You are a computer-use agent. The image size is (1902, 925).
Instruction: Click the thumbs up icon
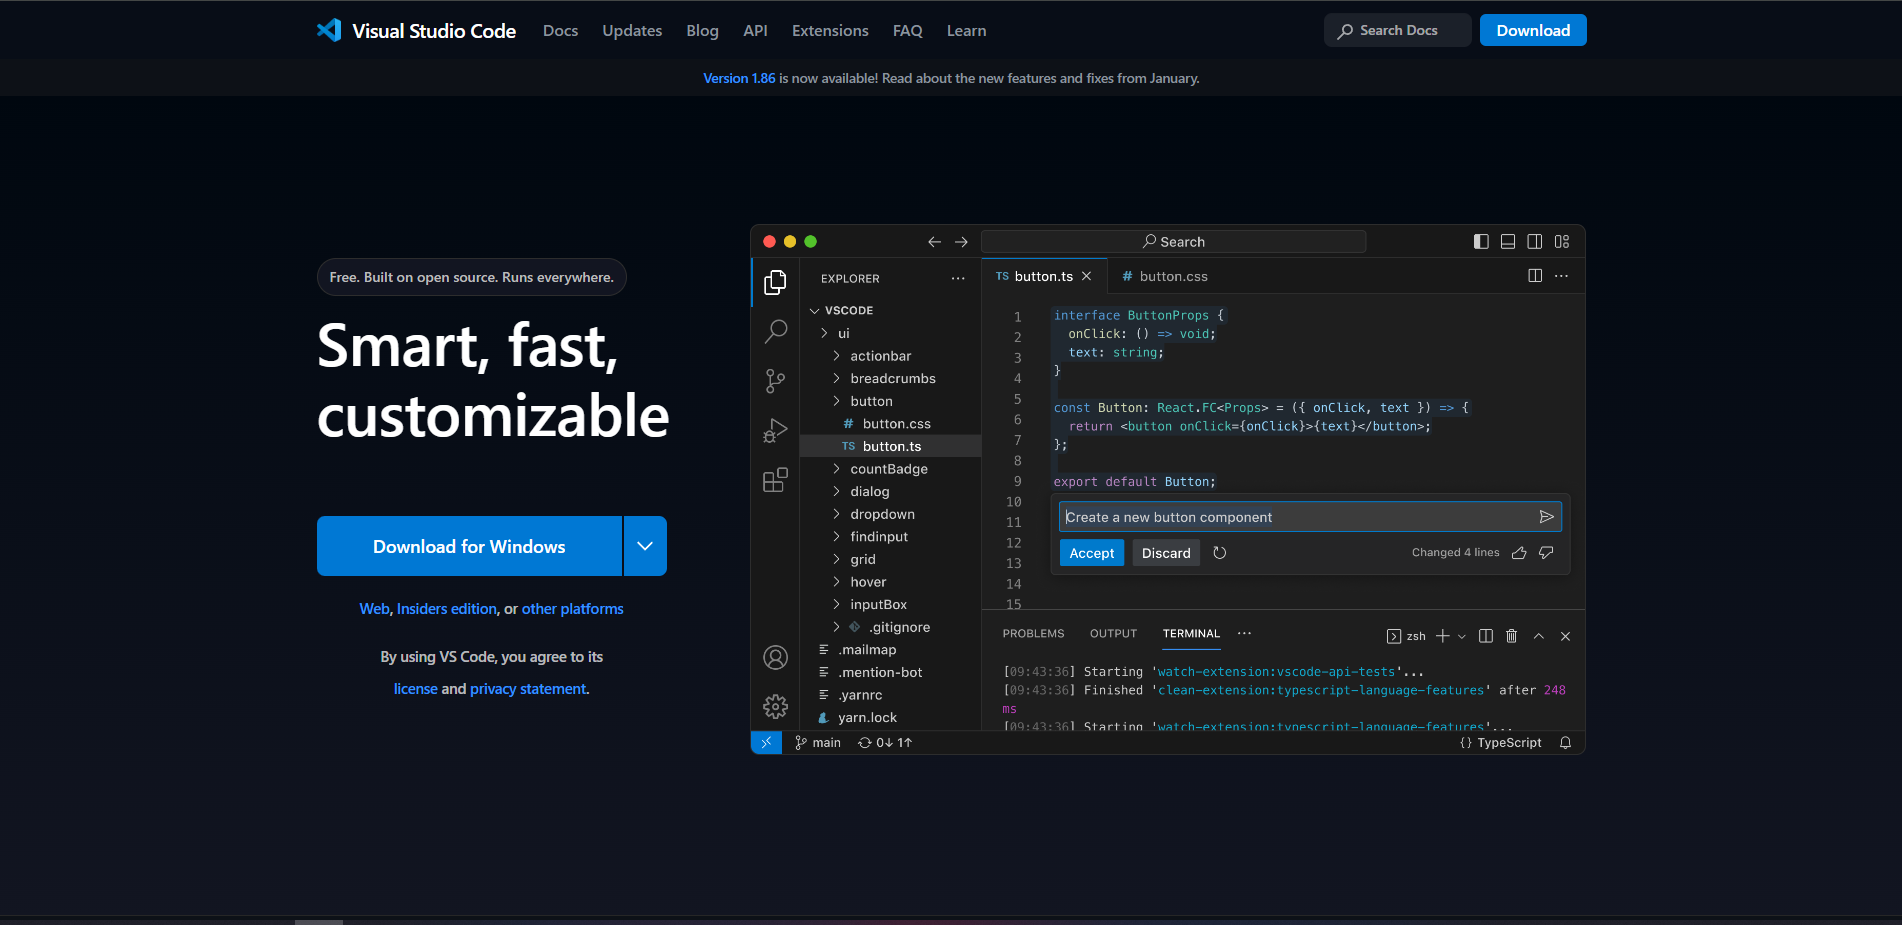(x=1519, y=553)
